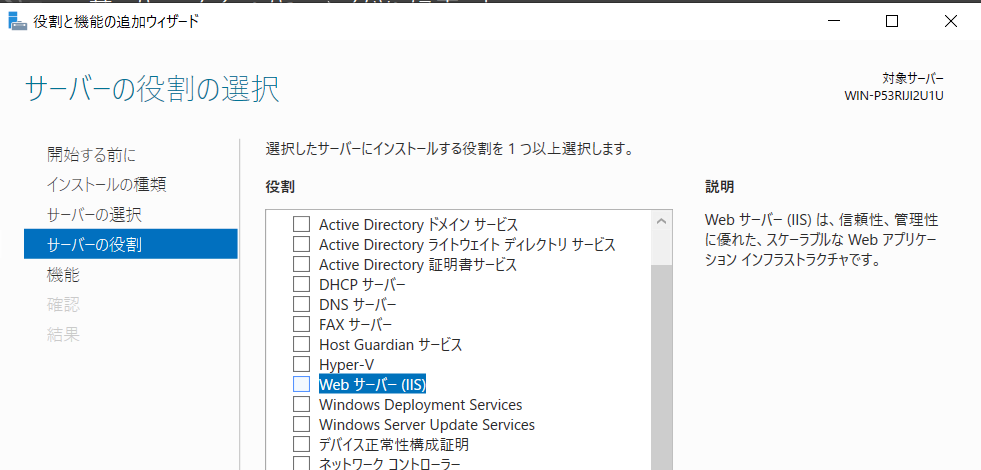Enable the Hyper-V role checkbox
981x470 pixels.
[302, 364]
